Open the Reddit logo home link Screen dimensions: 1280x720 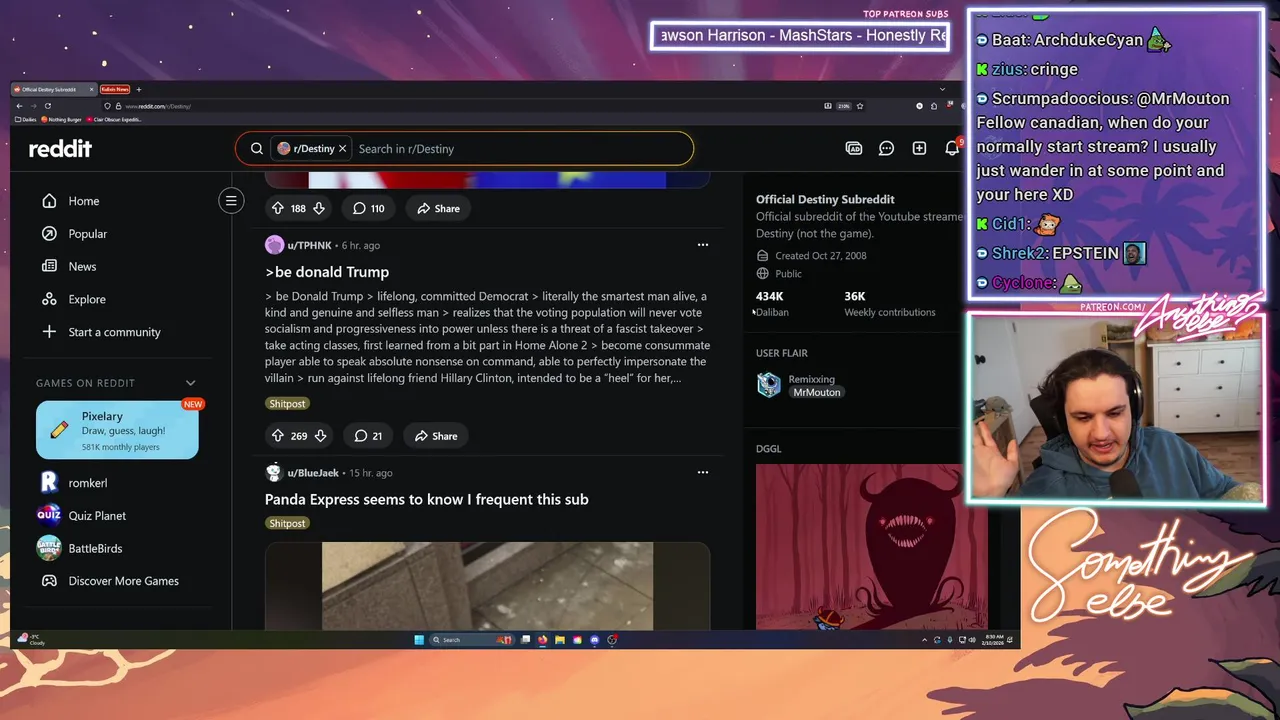click(60, 148)
